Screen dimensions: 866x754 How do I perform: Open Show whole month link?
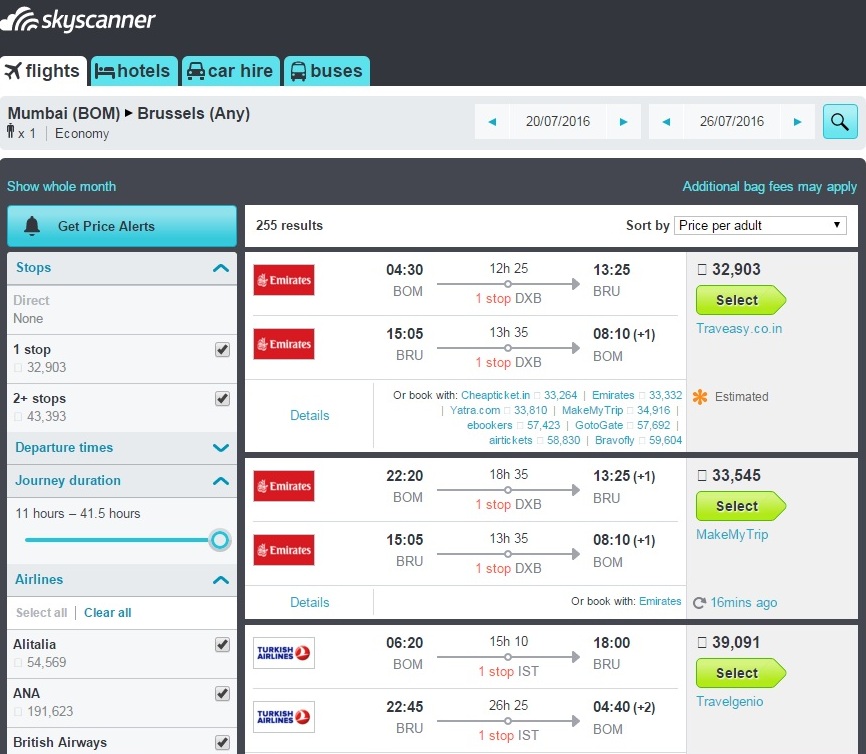(61, 187)
